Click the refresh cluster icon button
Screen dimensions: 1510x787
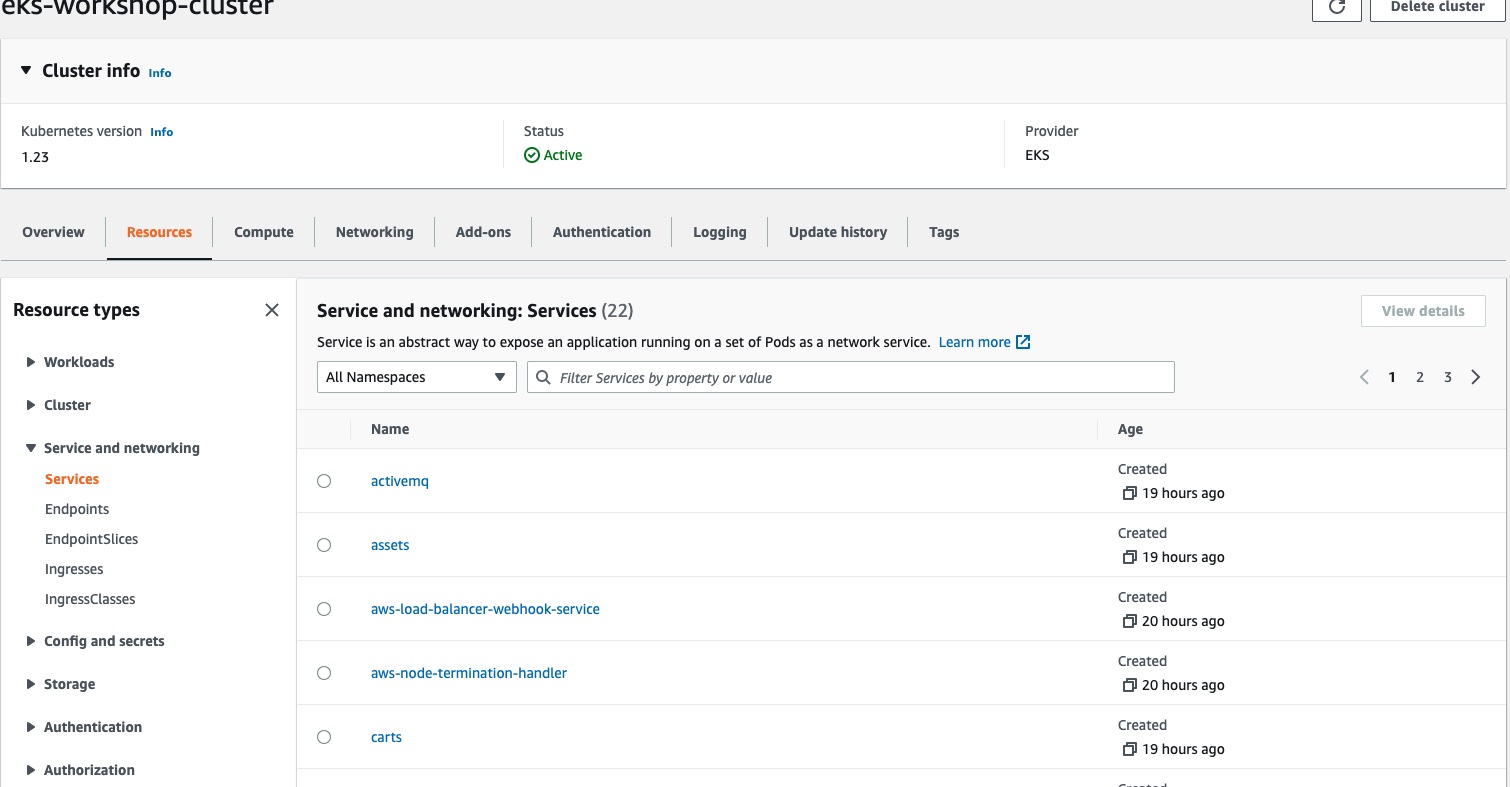(x=1336, y=8)
